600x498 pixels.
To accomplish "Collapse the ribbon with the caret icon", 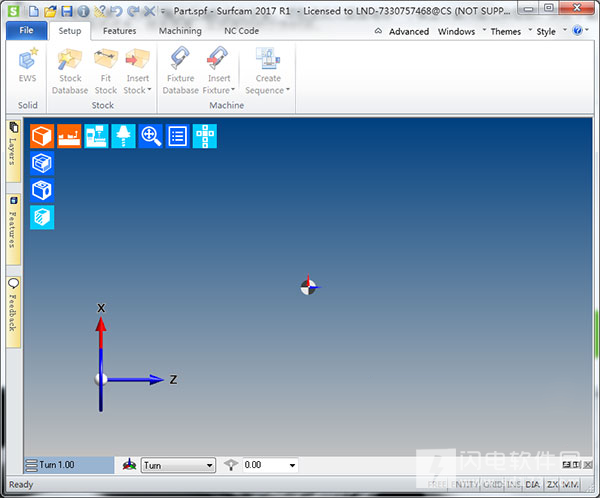I will (x=378, y=31).
